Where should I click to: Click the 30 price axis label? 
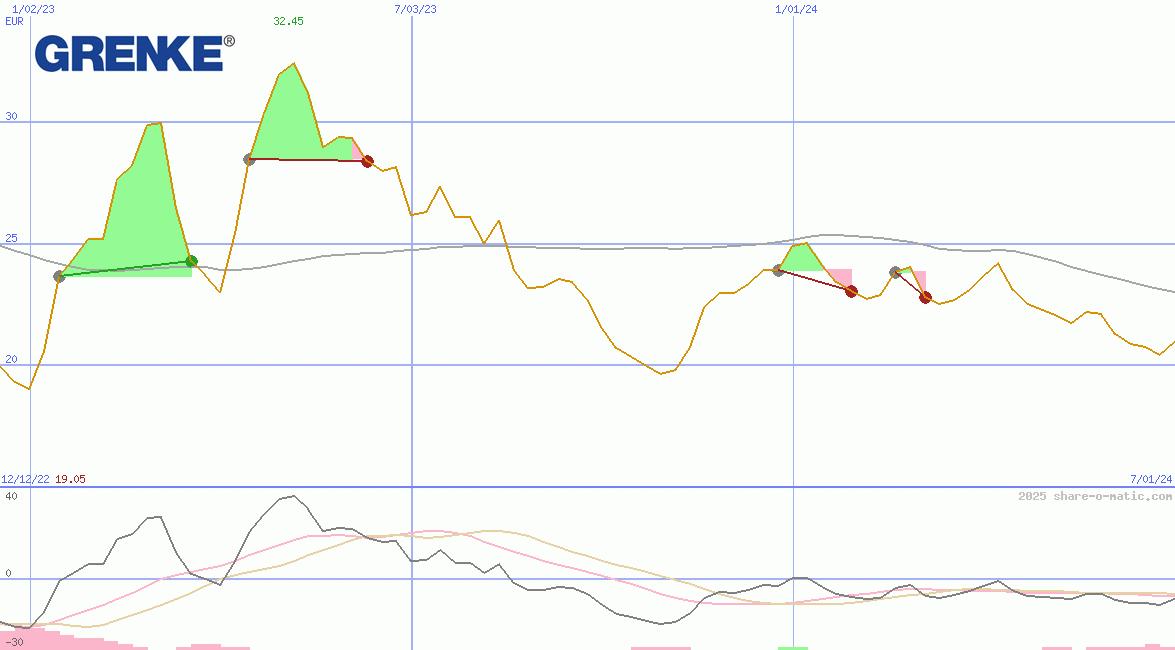point(11,116)
